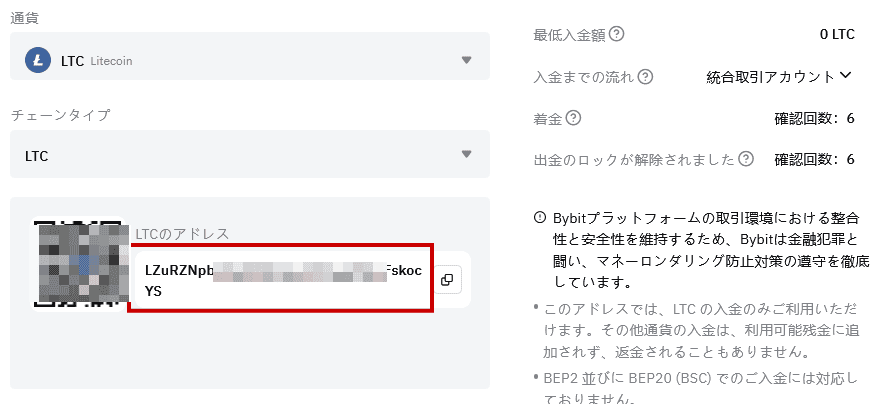This screenshot has width=885, height=404.
Task: Show help for 入金までの流れ
Action: point(646,76)
